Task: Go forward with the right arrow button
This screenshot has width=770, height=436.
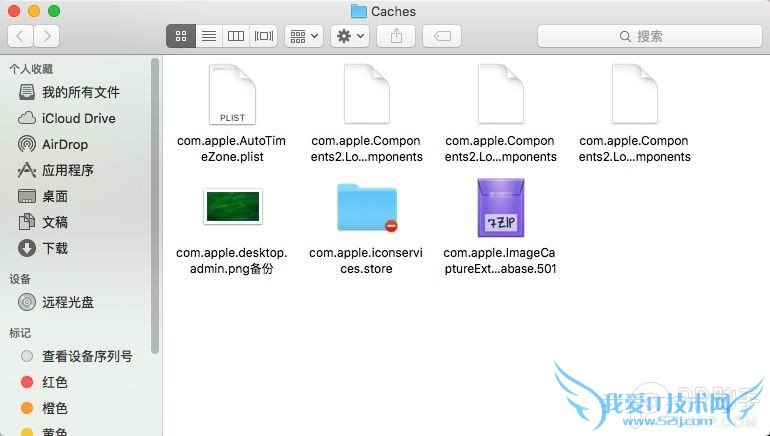Action: point(47,36)
